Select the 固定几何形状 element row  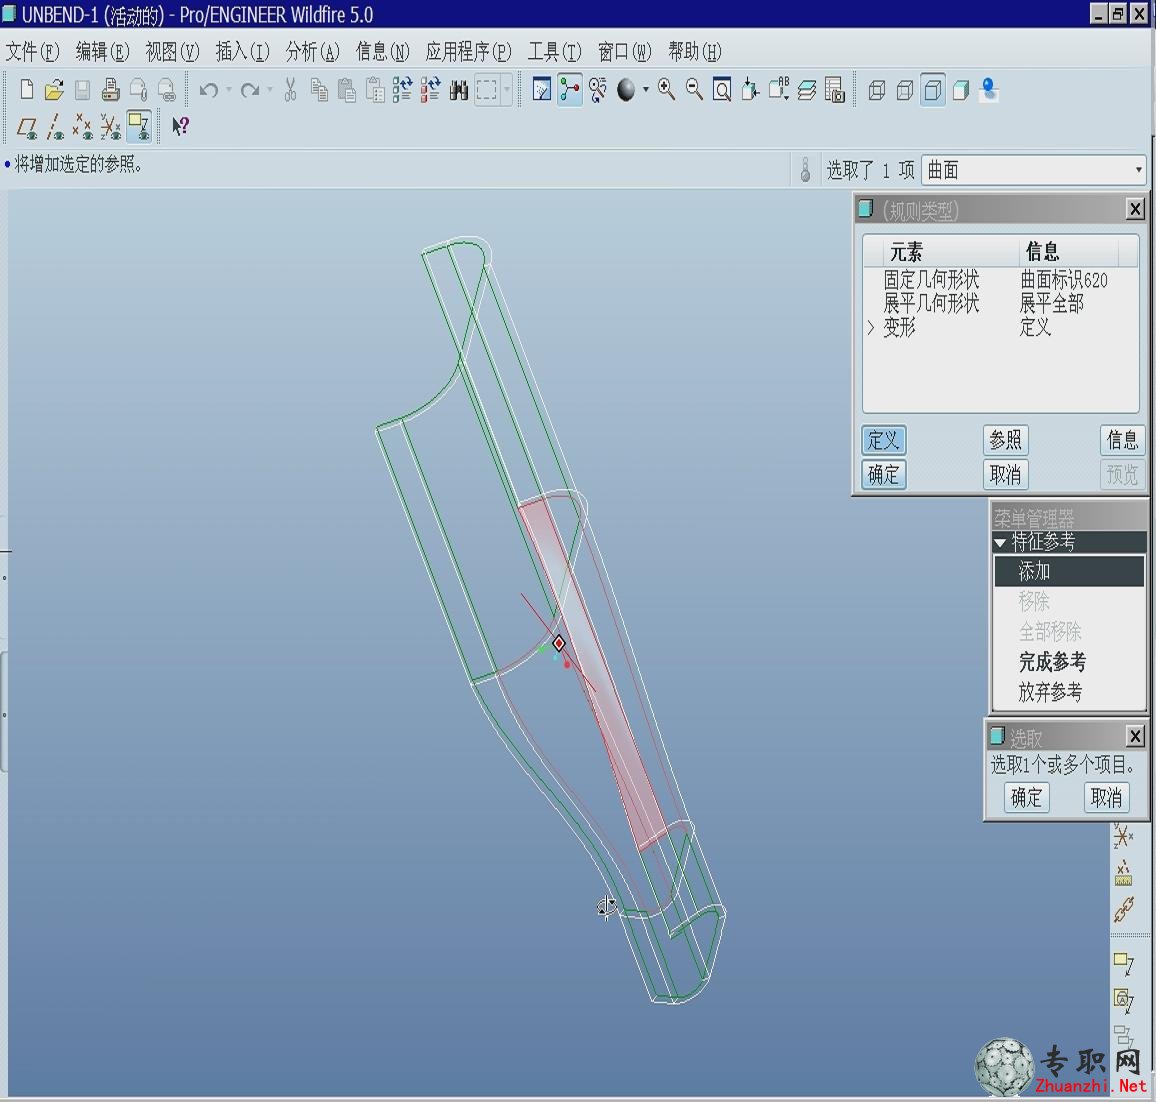click(1000, 280)
